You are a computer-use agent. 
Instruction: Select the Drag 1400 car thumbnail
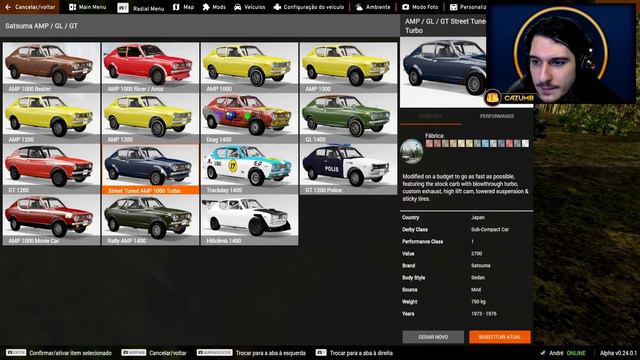249,118
